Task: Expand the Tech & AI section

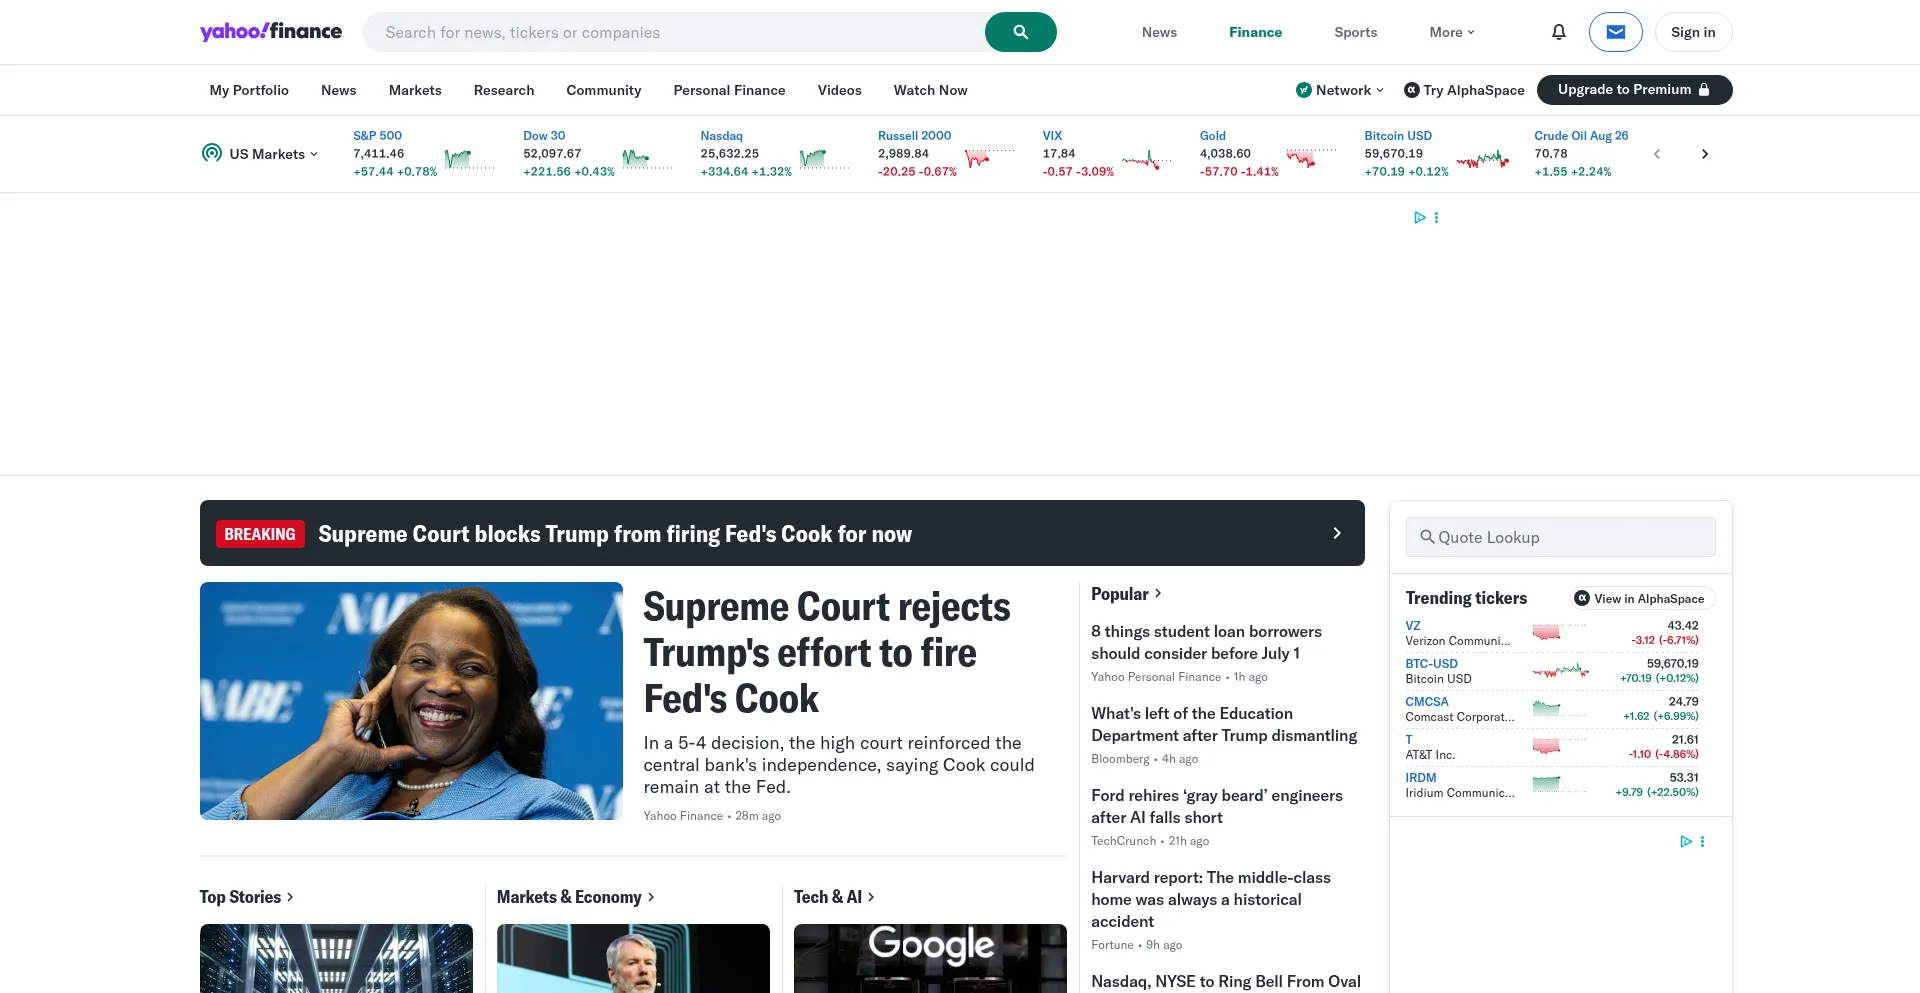Action: coord(835,897)
